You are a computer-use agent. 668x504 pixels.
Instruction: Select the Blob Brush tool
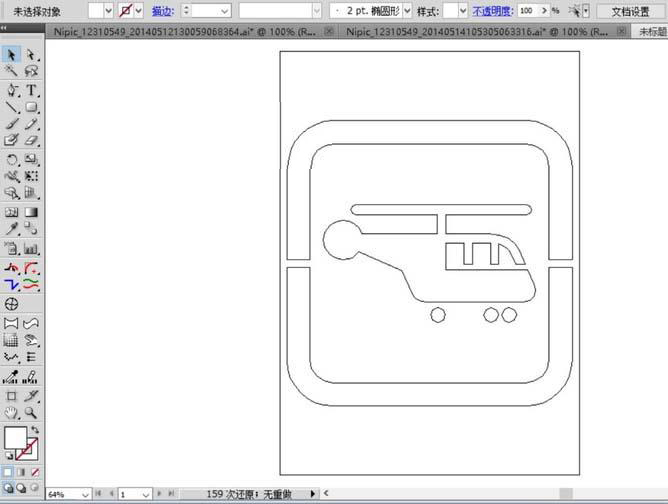click(12, 140)
